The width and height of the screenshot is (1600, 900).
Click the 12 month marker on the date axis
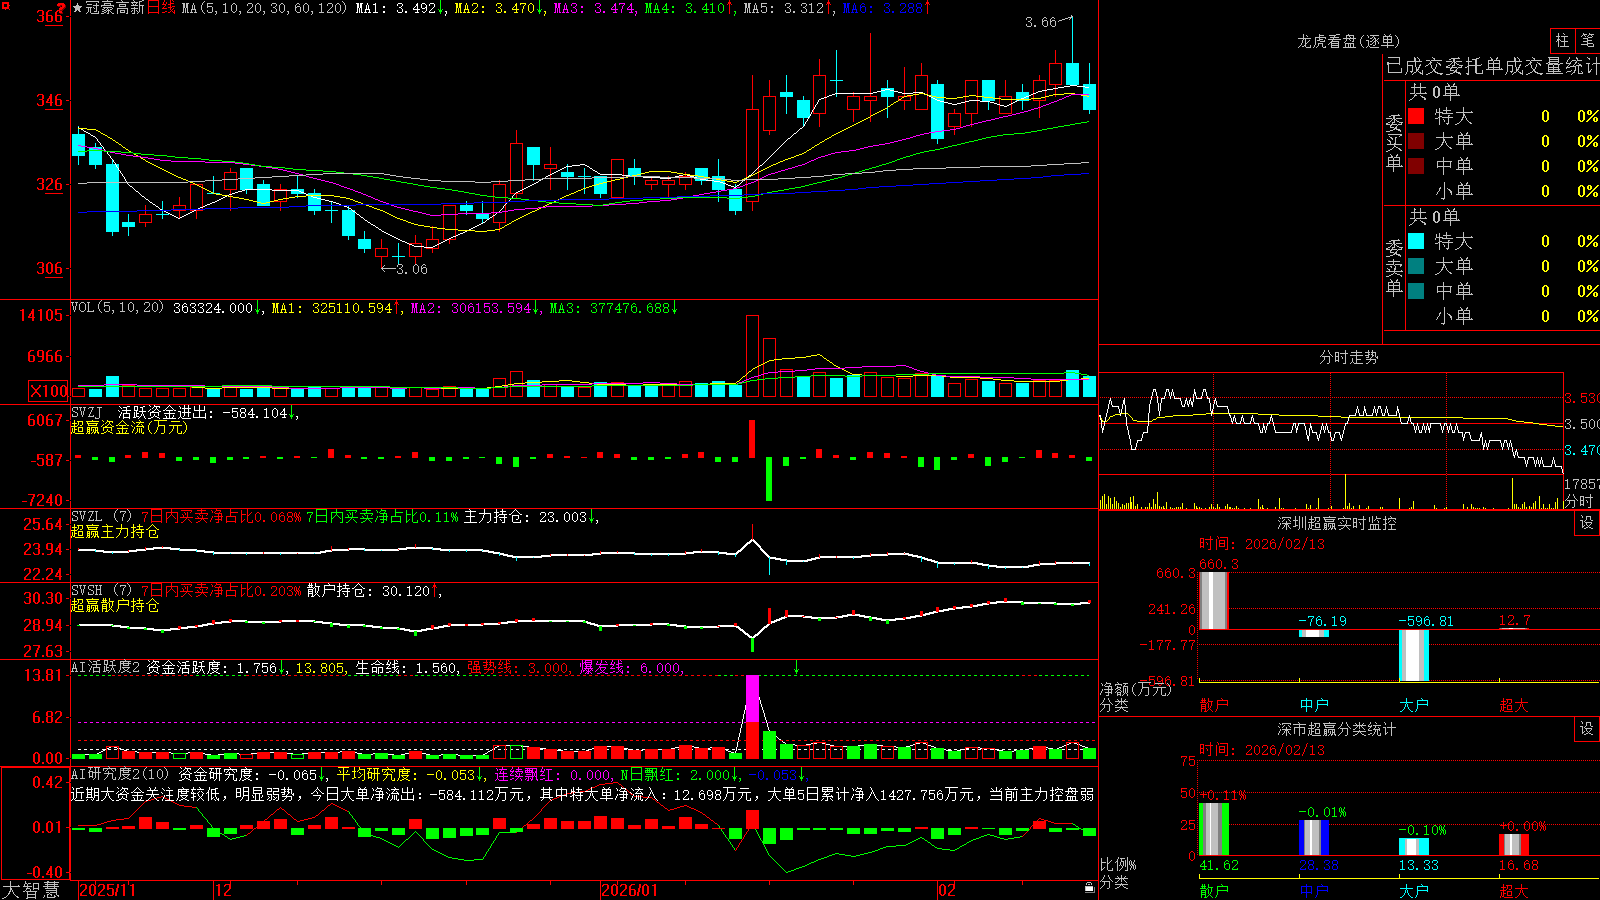point(224,890)
